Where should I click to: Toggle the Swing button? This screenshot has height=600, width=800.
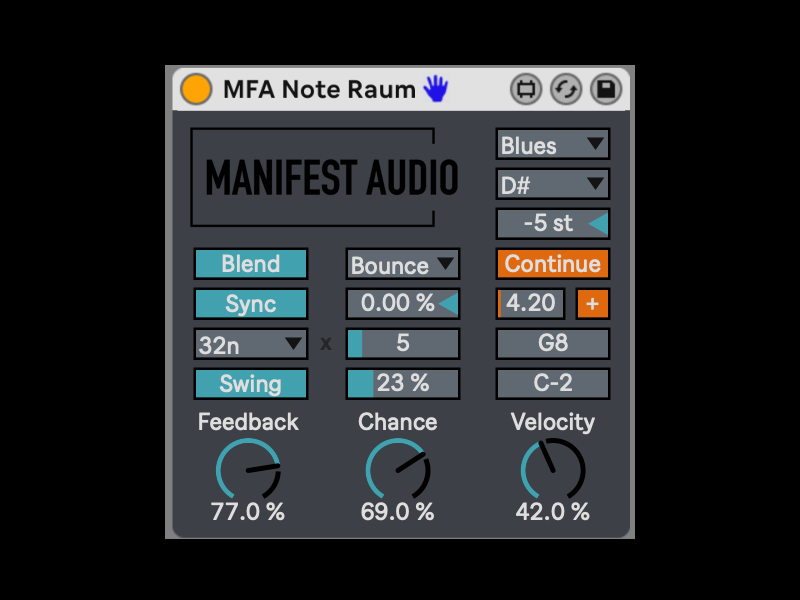pyautogui.click(x=250, y=384)
